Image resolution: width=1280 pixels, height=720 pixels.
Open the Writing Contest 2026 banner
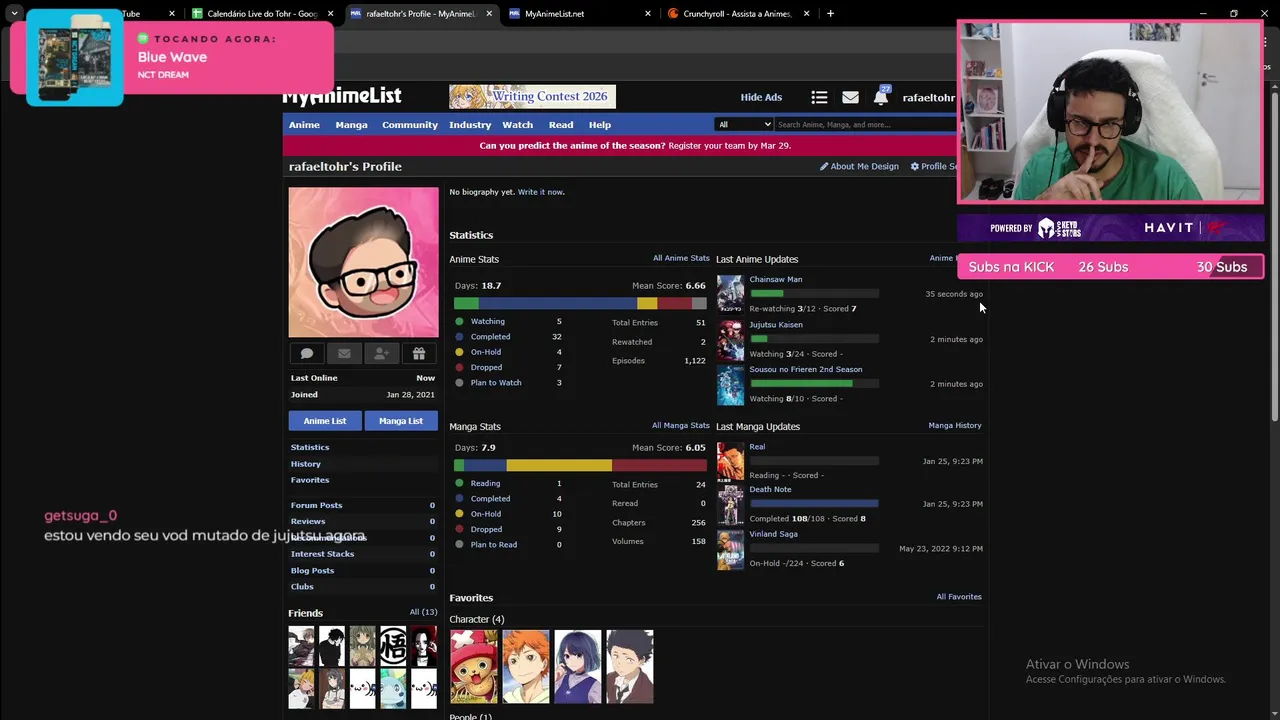532,97
